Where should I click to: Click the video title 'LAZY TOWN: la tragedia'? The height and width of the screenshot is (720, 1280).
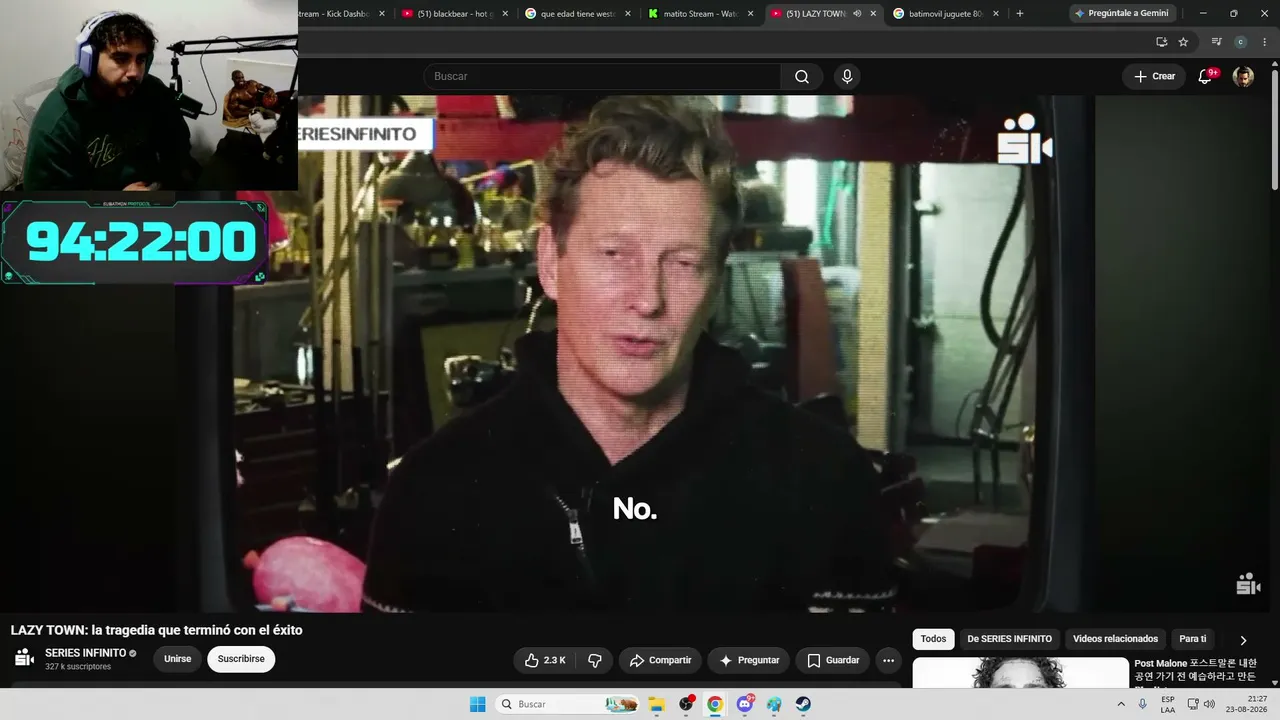pyautogui.click(x=156, y=630)
